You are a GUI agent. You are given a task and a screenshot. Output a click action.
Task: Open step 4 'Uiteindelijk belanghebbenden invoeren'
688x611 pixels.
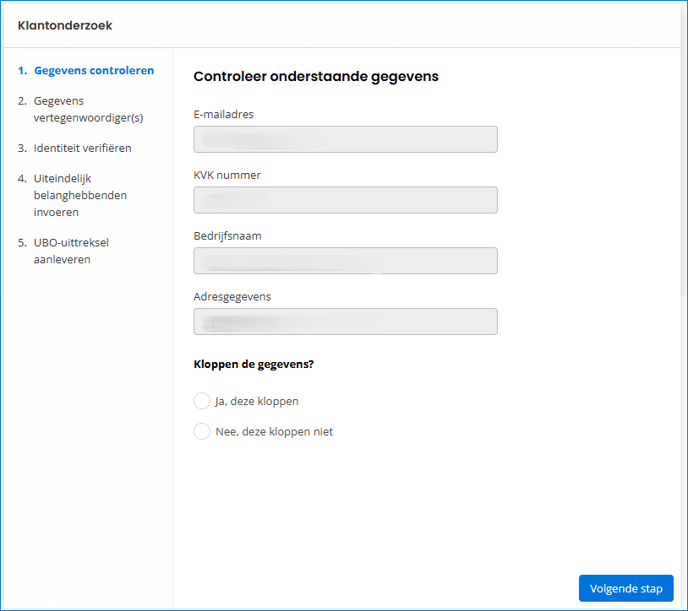coord(80,195)
